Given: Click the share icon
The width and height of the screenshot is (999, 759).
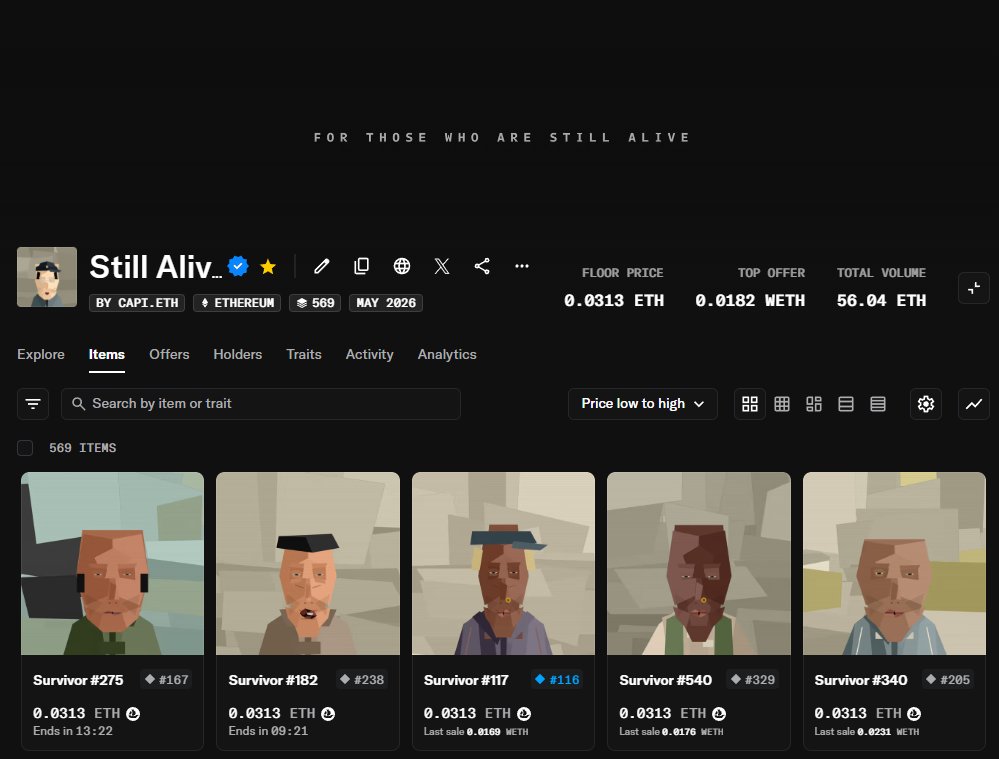Looking at the screenshot, I should [x=482, y=266].
